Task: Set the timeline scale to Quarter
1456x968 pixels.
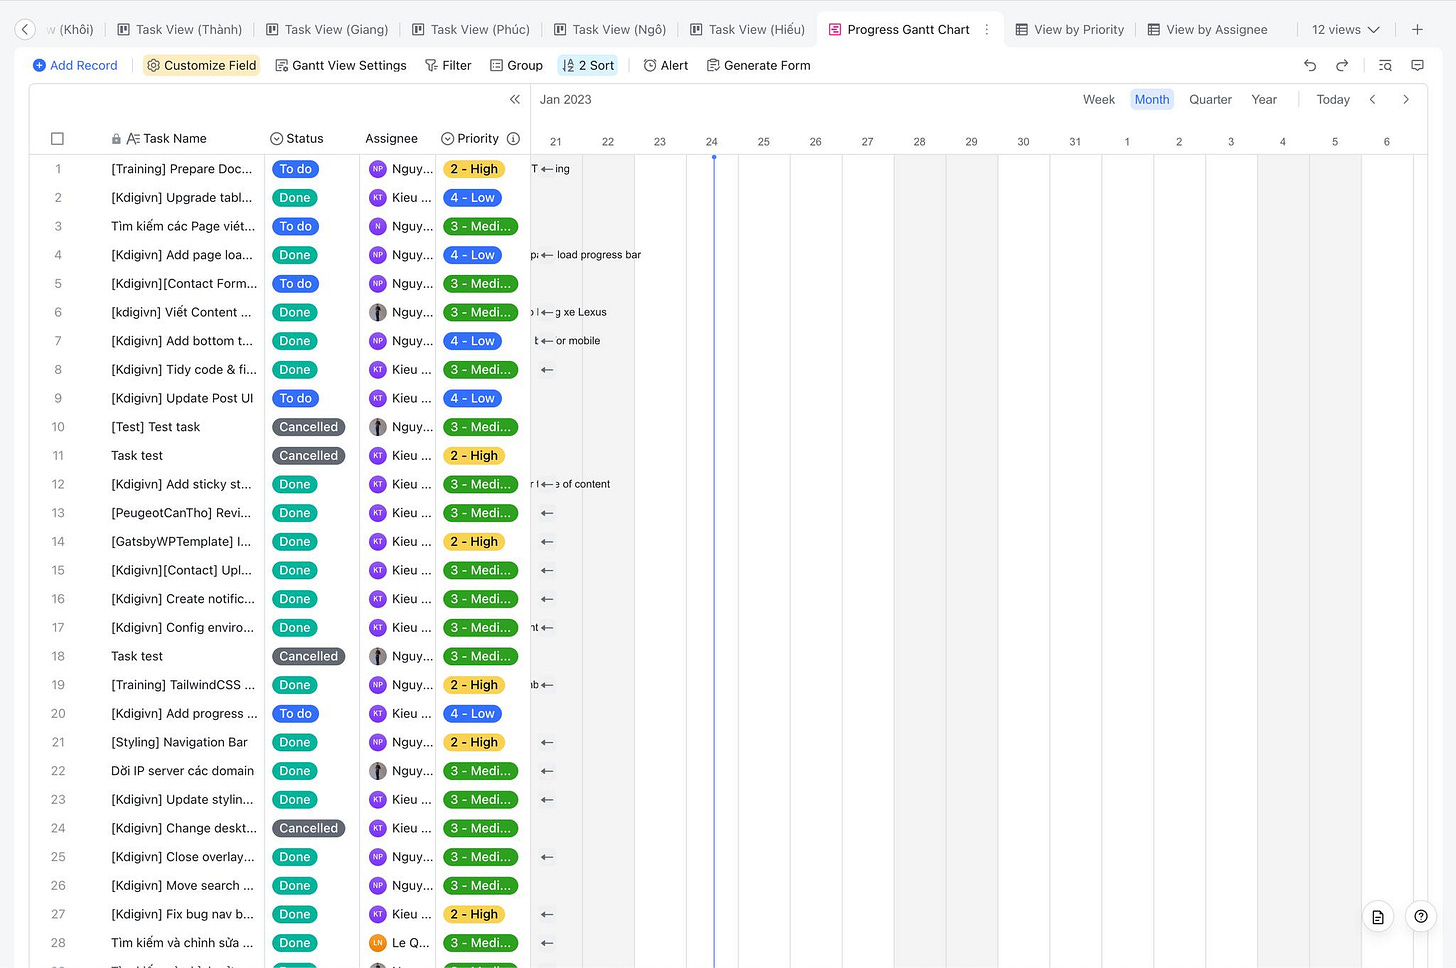Action: [x=1210, y=99]
